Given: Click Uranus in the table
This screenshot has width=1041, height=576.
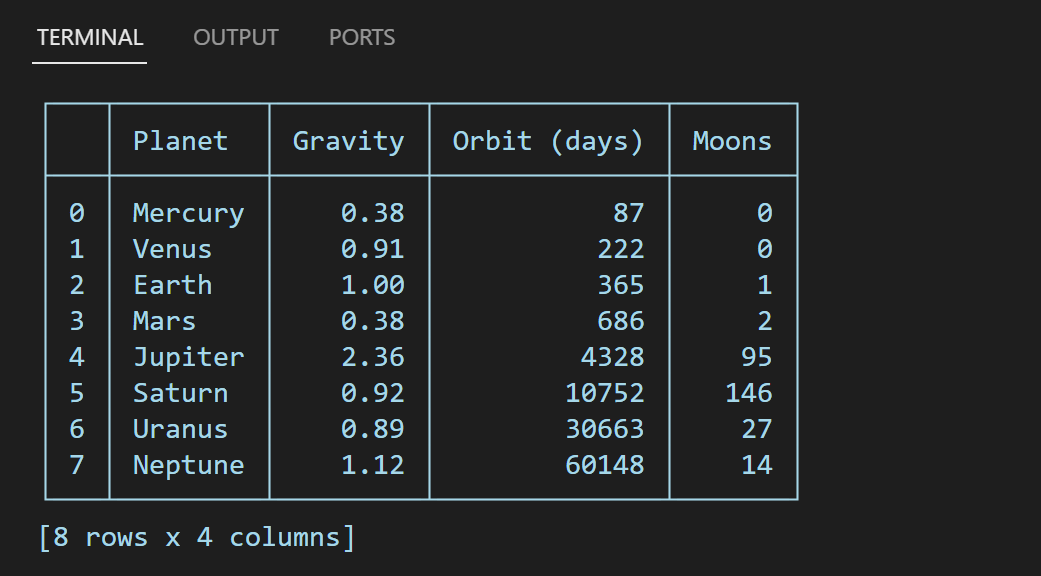Looking at the screenshot, I should coord(180,429).
